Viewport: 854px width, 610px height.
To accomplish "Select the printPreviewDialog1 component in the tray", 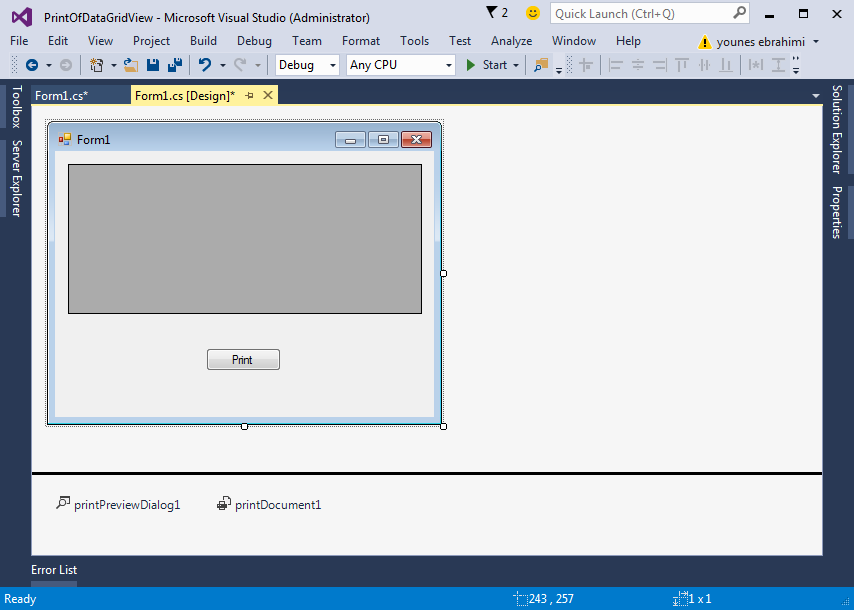I will click(x=118, y=505).
